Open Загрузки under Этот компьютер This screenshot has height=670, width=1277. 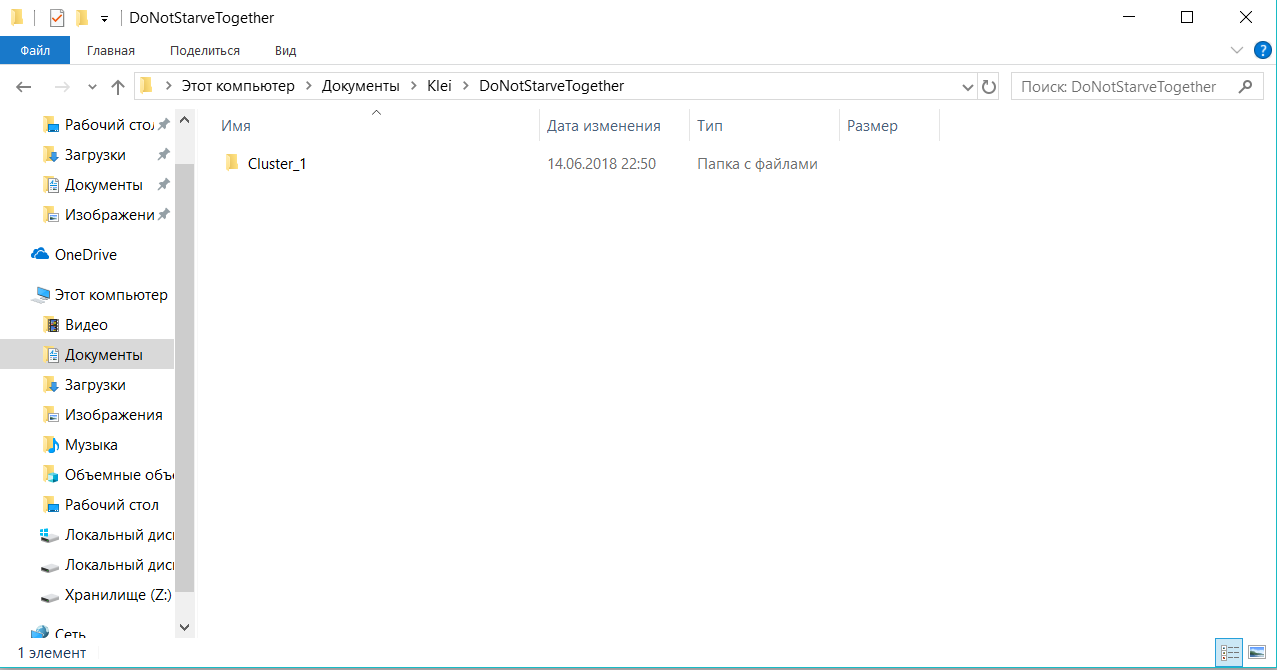pos(95,385)
